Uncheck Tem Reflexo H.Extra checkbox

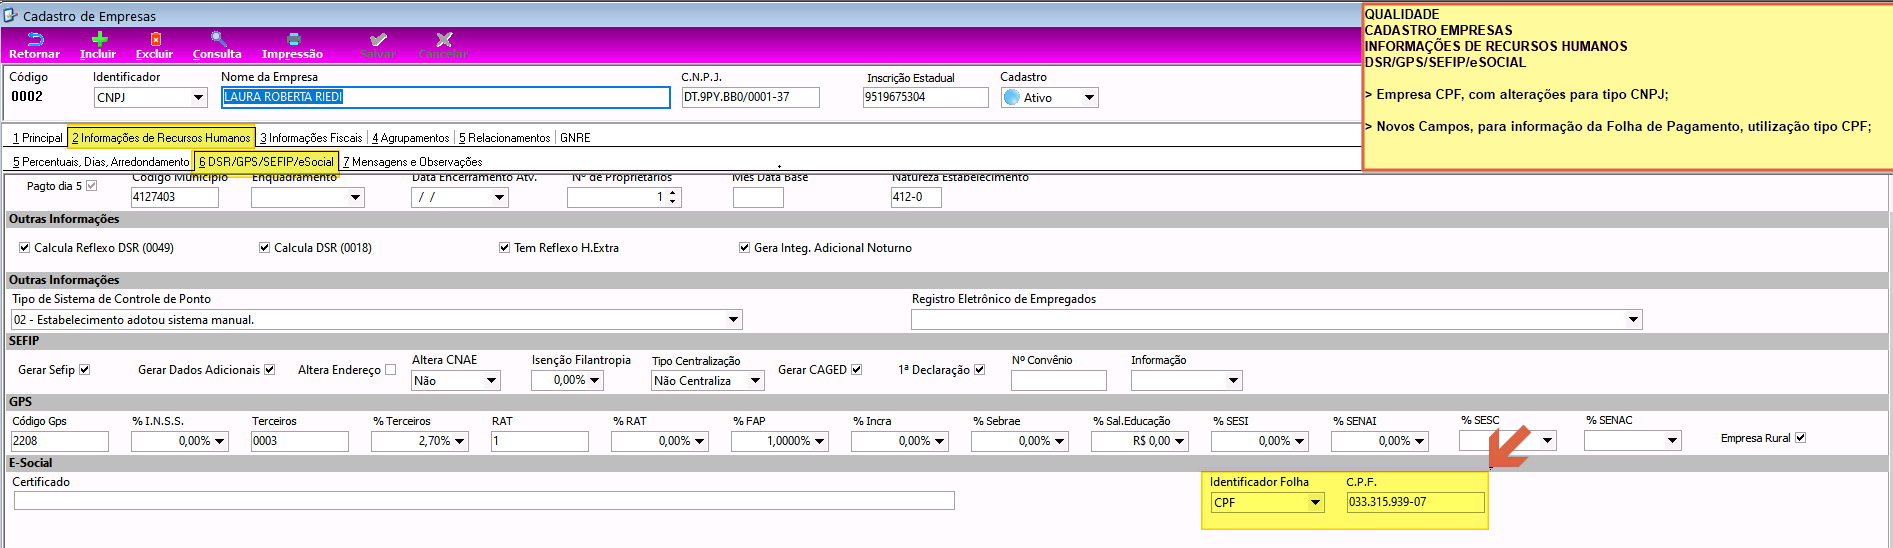tap(504, 248)
